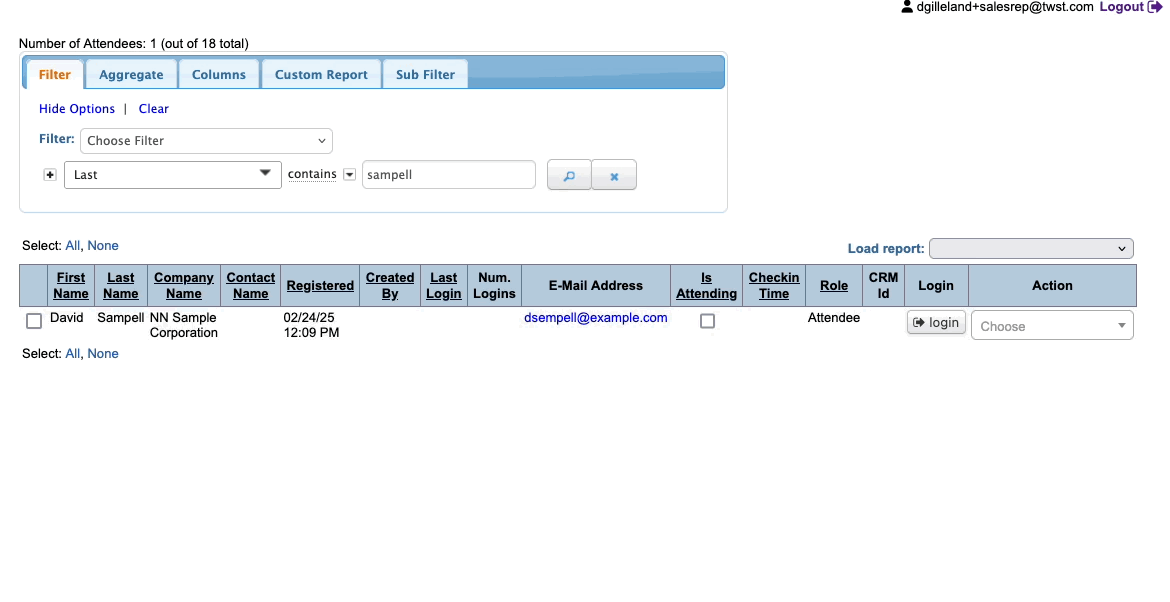The width and height of the screenshot is (1170, 602).
Task: Click the NN Sample Corporation cell
Action: (x=184, y=325)
